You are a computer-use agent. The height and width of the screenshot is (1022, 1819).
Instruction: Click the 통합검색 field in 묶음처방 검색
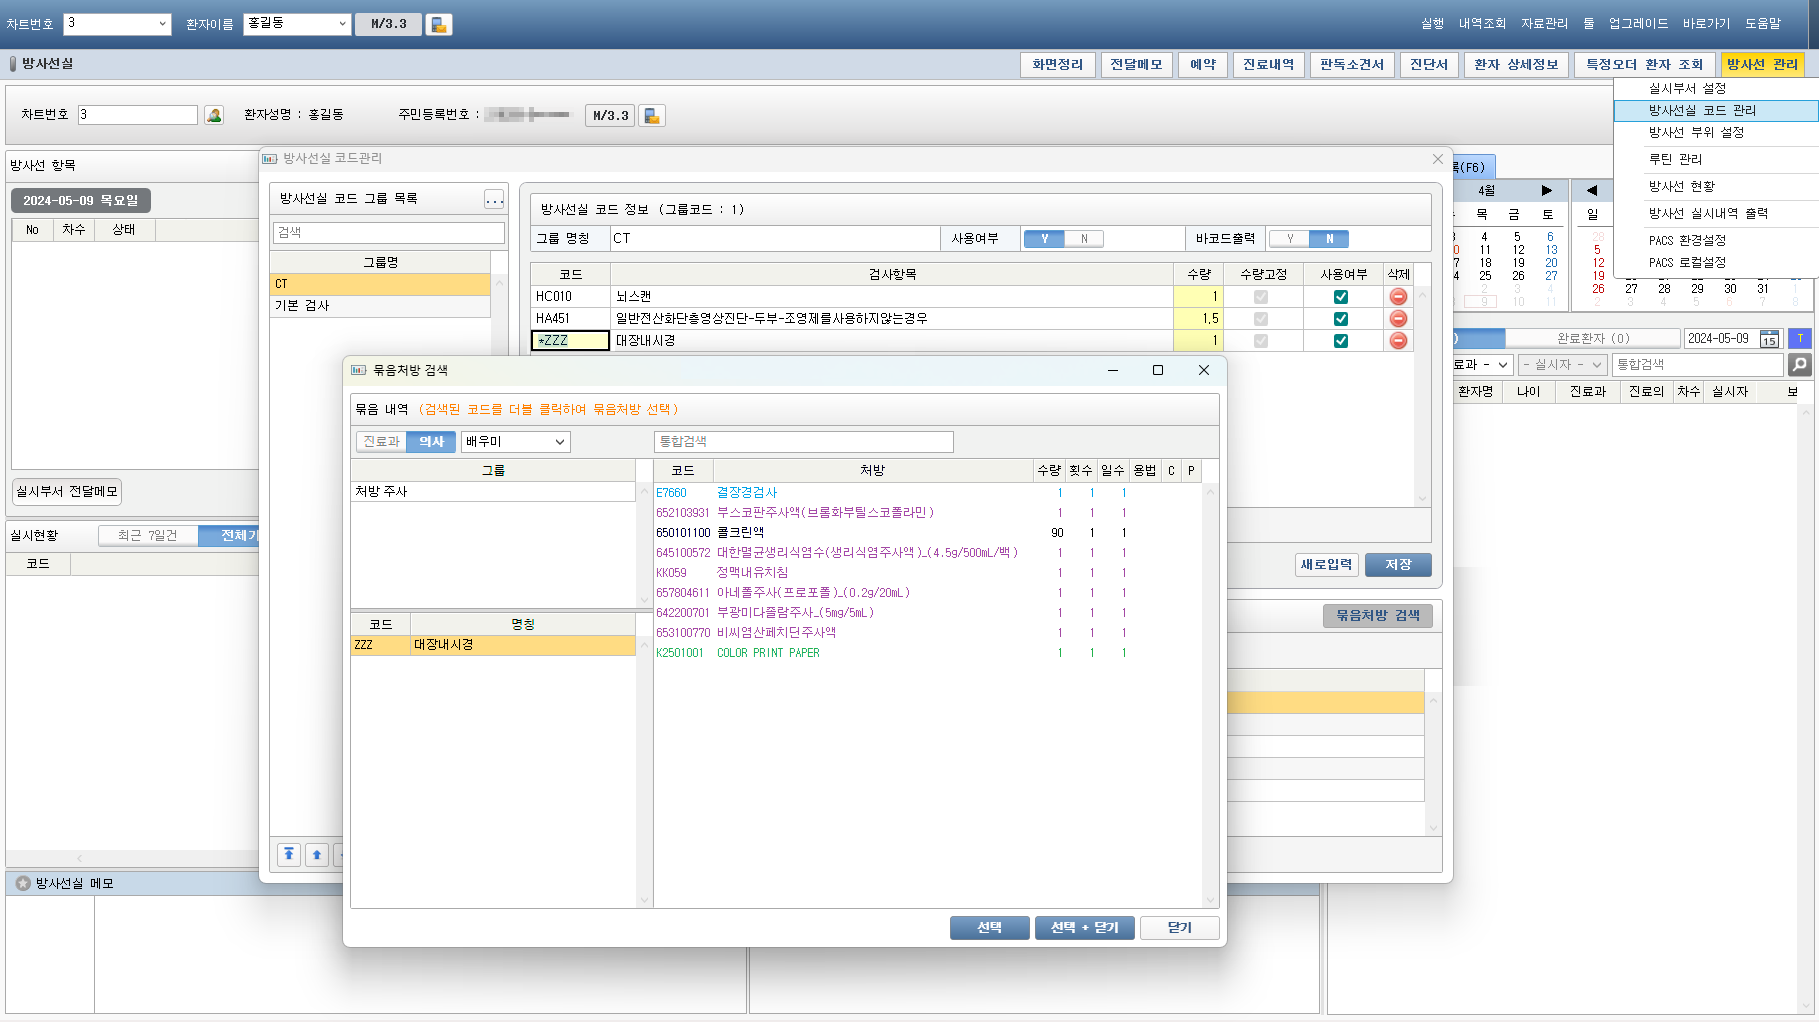pos(803,442)
